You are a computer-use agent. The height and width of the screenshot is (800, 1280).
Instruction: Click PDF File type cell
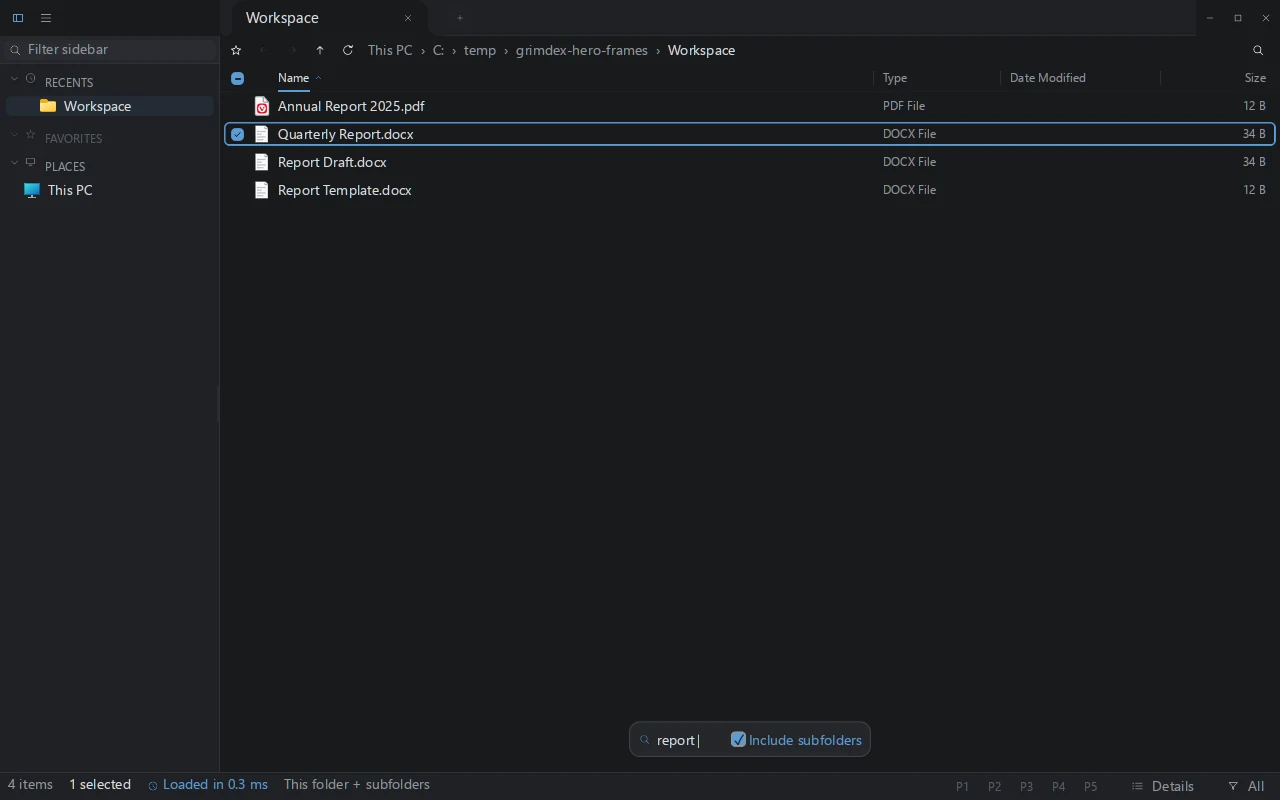(904, 106)
